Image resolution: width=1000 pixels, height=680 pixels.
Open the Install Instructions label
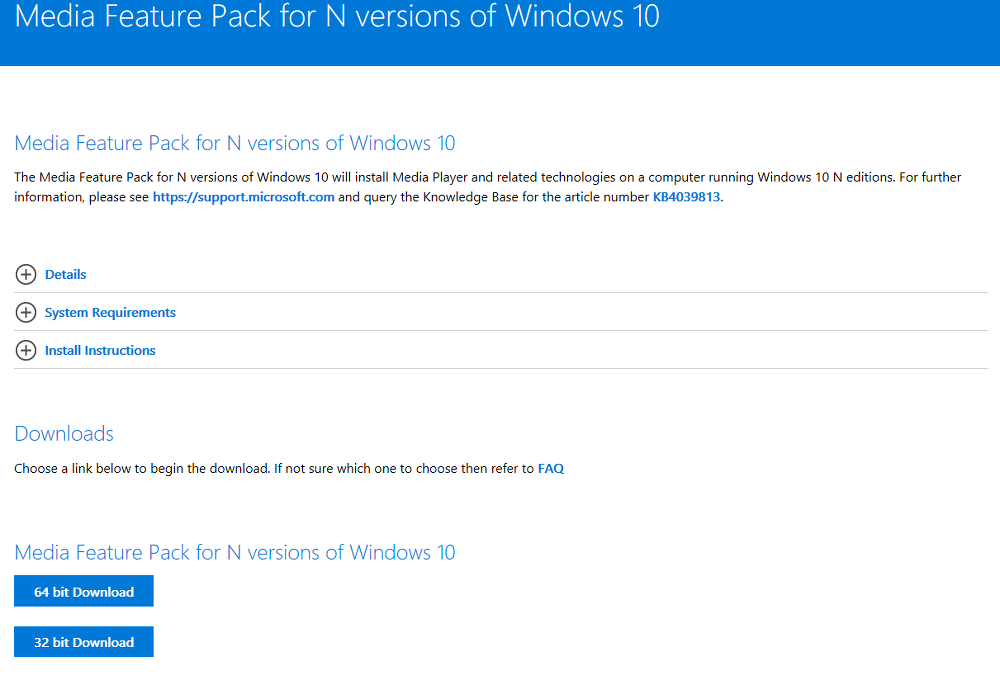100,350
